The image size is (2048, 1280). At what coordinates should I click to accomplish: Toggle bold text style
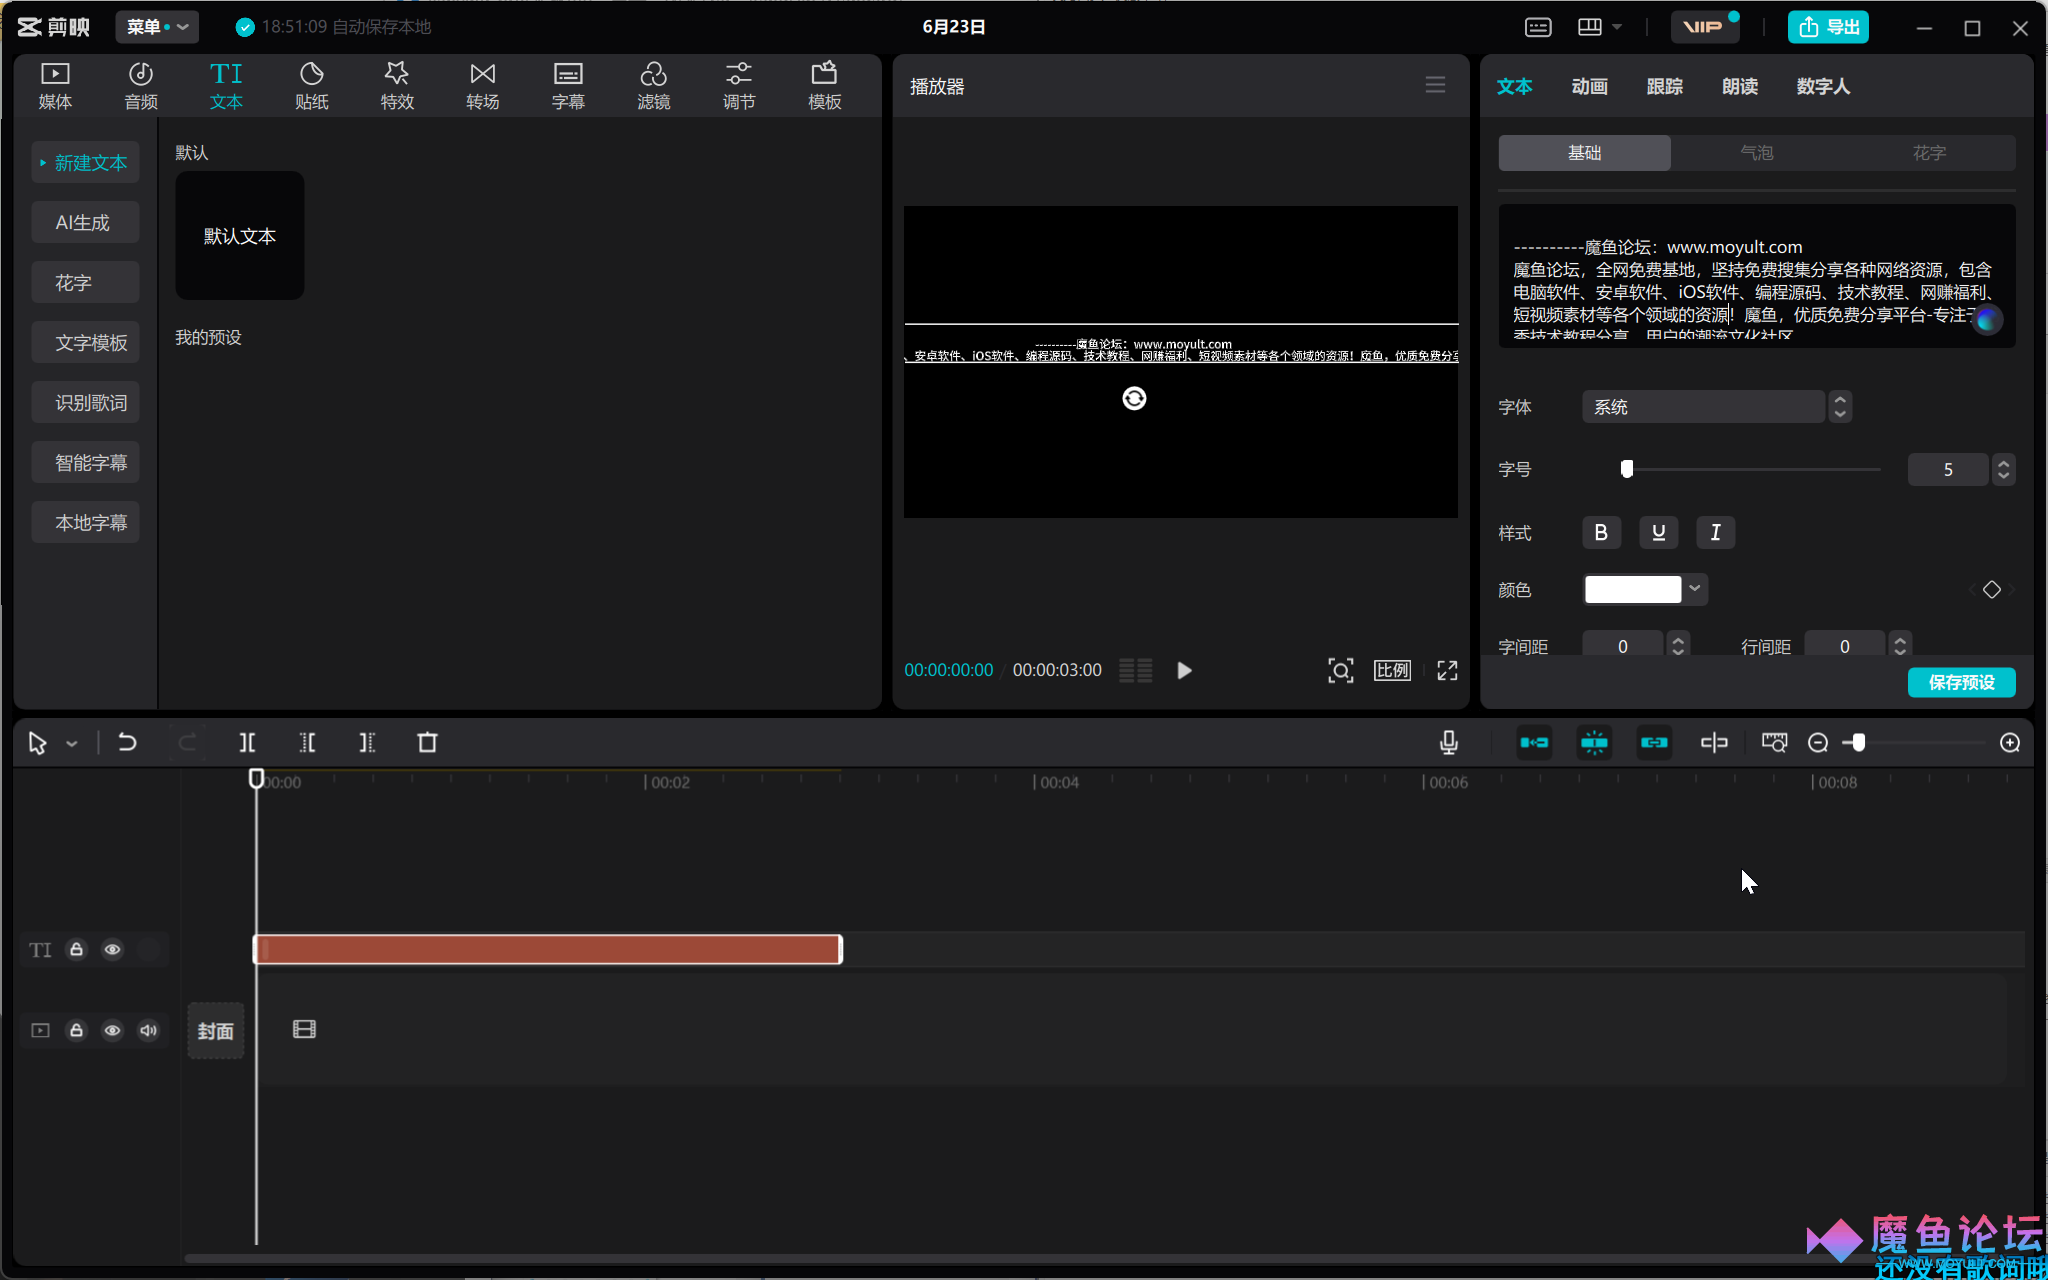coord(1601,533)
